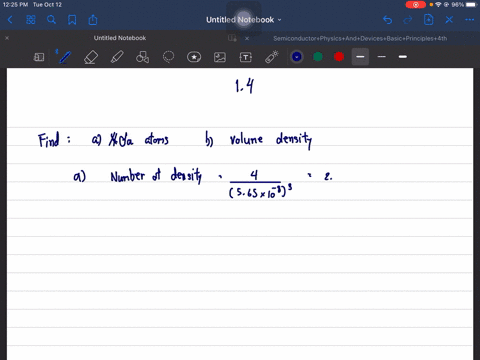Tap the handwritten '1.4' heading
The width and height of the screenshot is (480, 360).
(x=244, y=86)
